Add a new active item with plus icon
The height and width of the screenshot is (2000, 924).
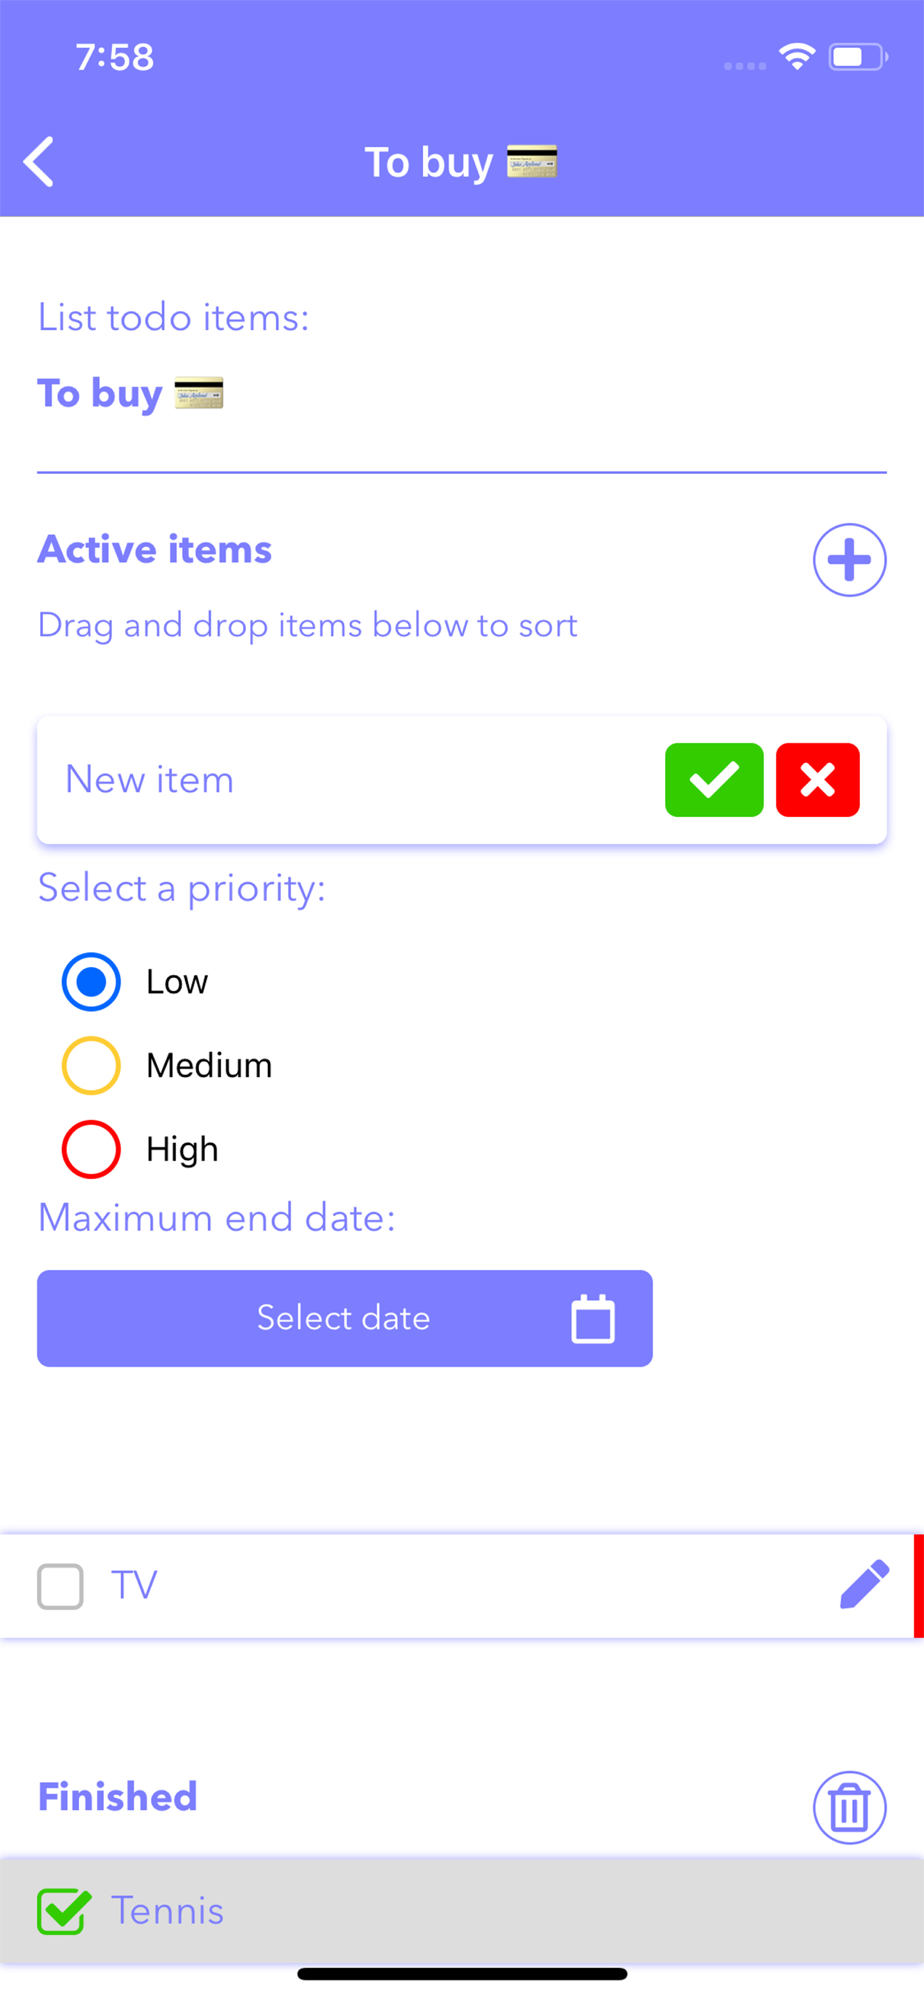(849, 560)
